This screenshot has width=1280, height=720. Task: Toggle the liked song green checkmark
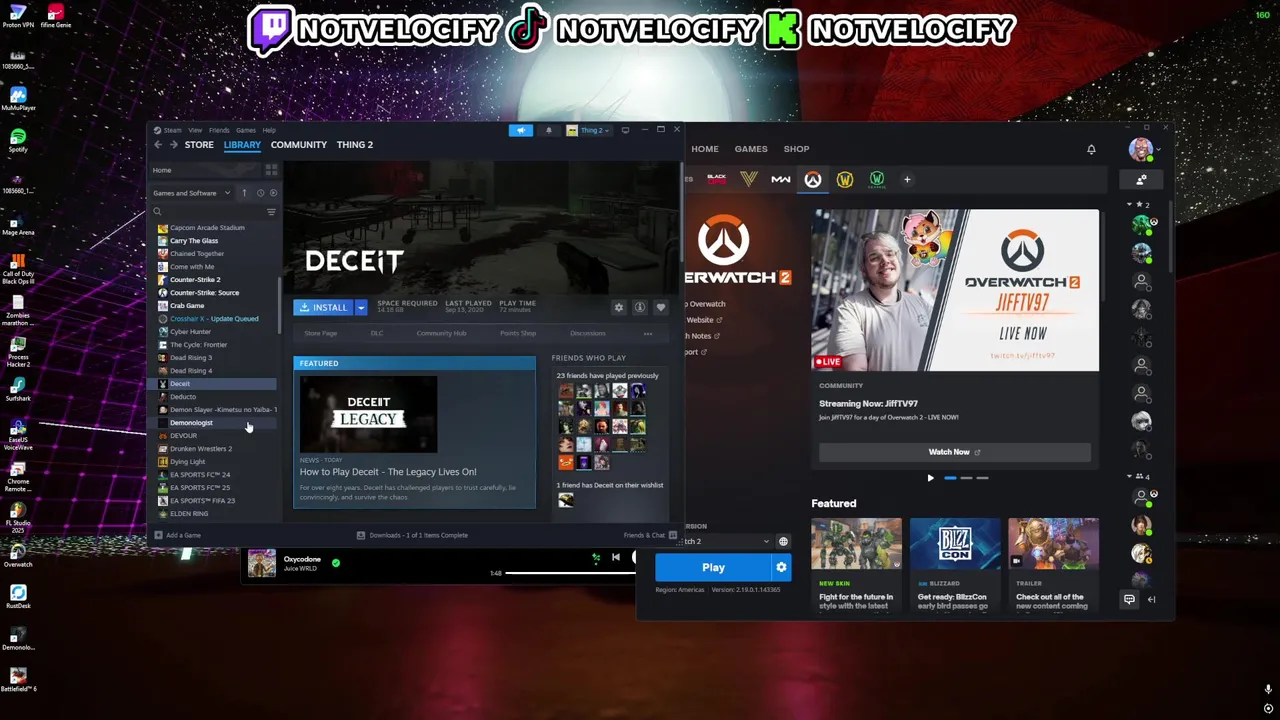(x=335, y=563)
